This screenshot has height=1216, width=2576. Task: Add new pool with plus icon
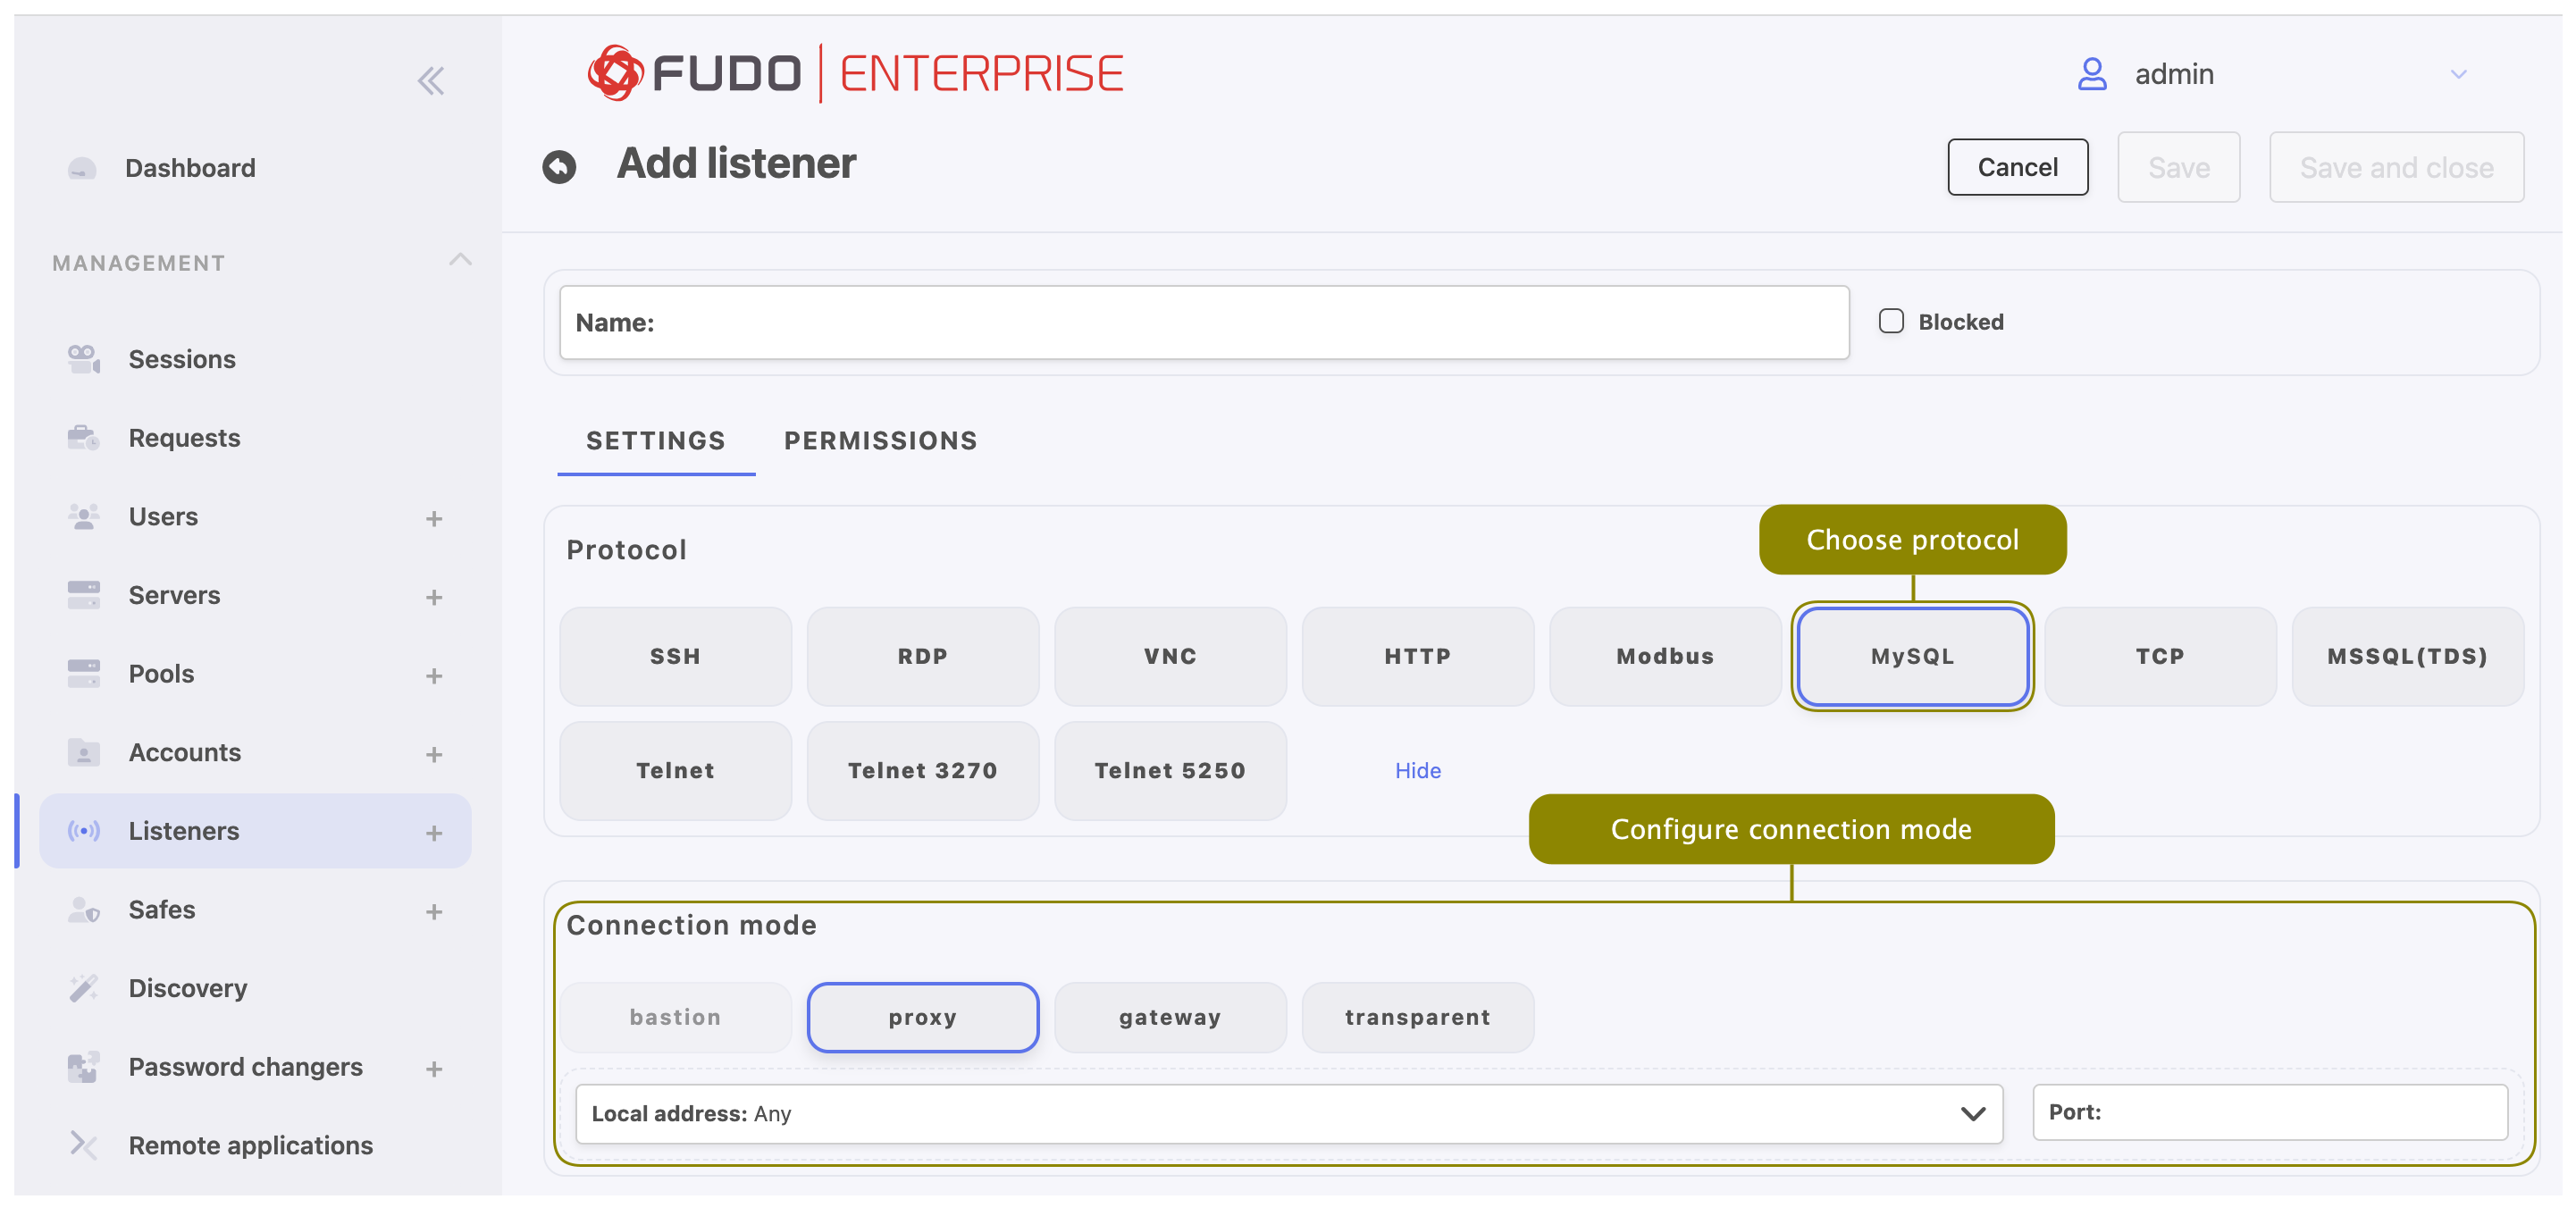(434, 676)
